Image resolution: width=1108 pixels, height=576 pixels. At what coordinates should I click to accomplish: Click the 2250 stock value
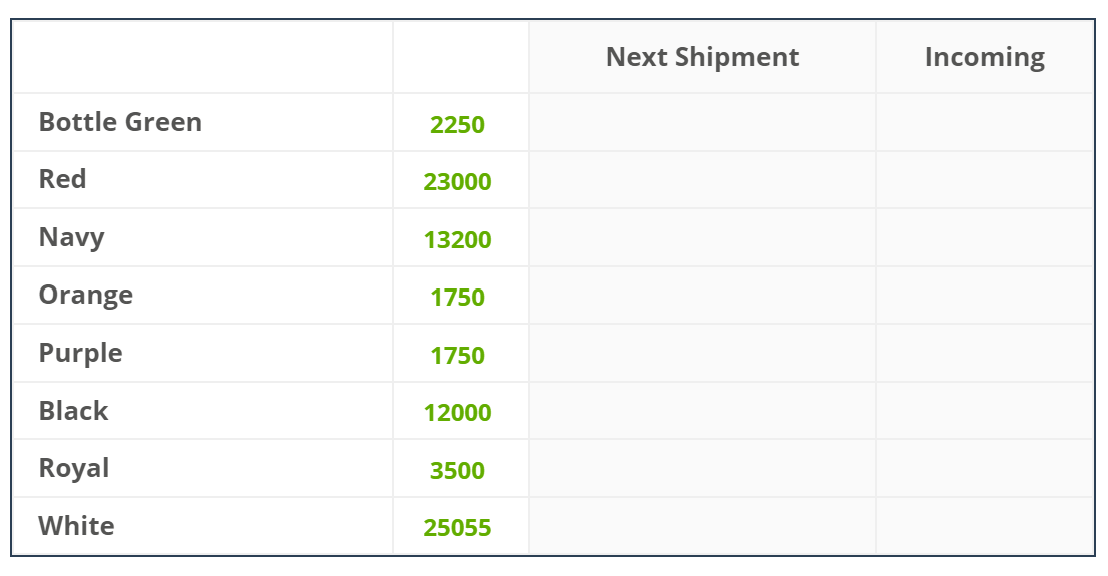click(x=457, y=125)
